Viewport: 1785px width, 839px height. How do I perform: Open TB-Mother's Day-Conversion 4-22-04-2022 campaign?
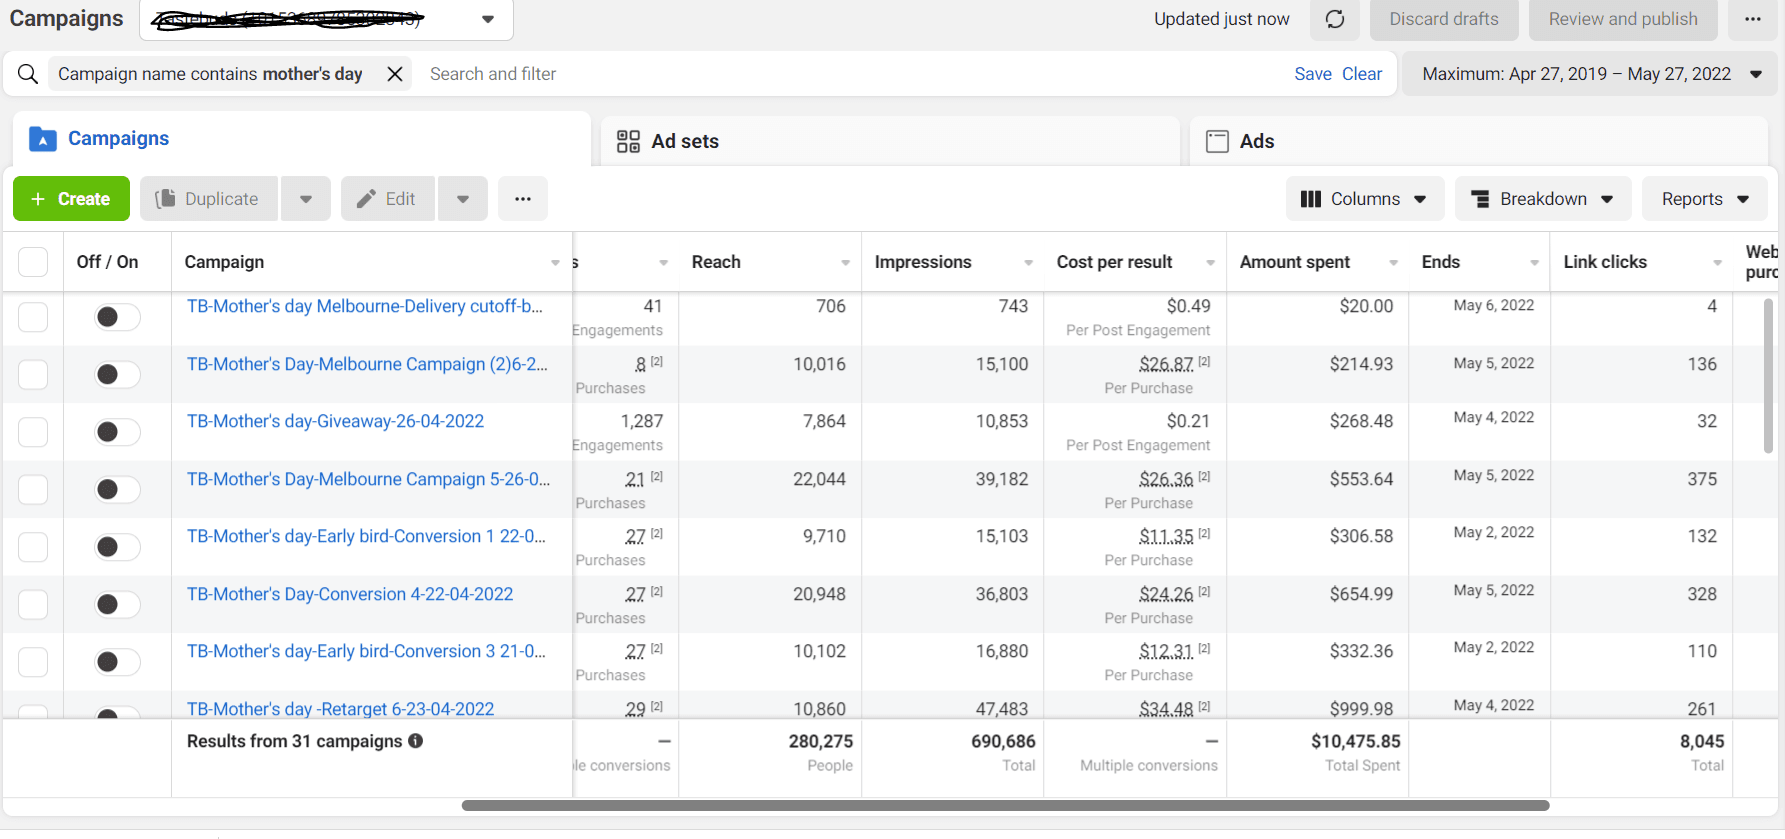click(350, 594)
